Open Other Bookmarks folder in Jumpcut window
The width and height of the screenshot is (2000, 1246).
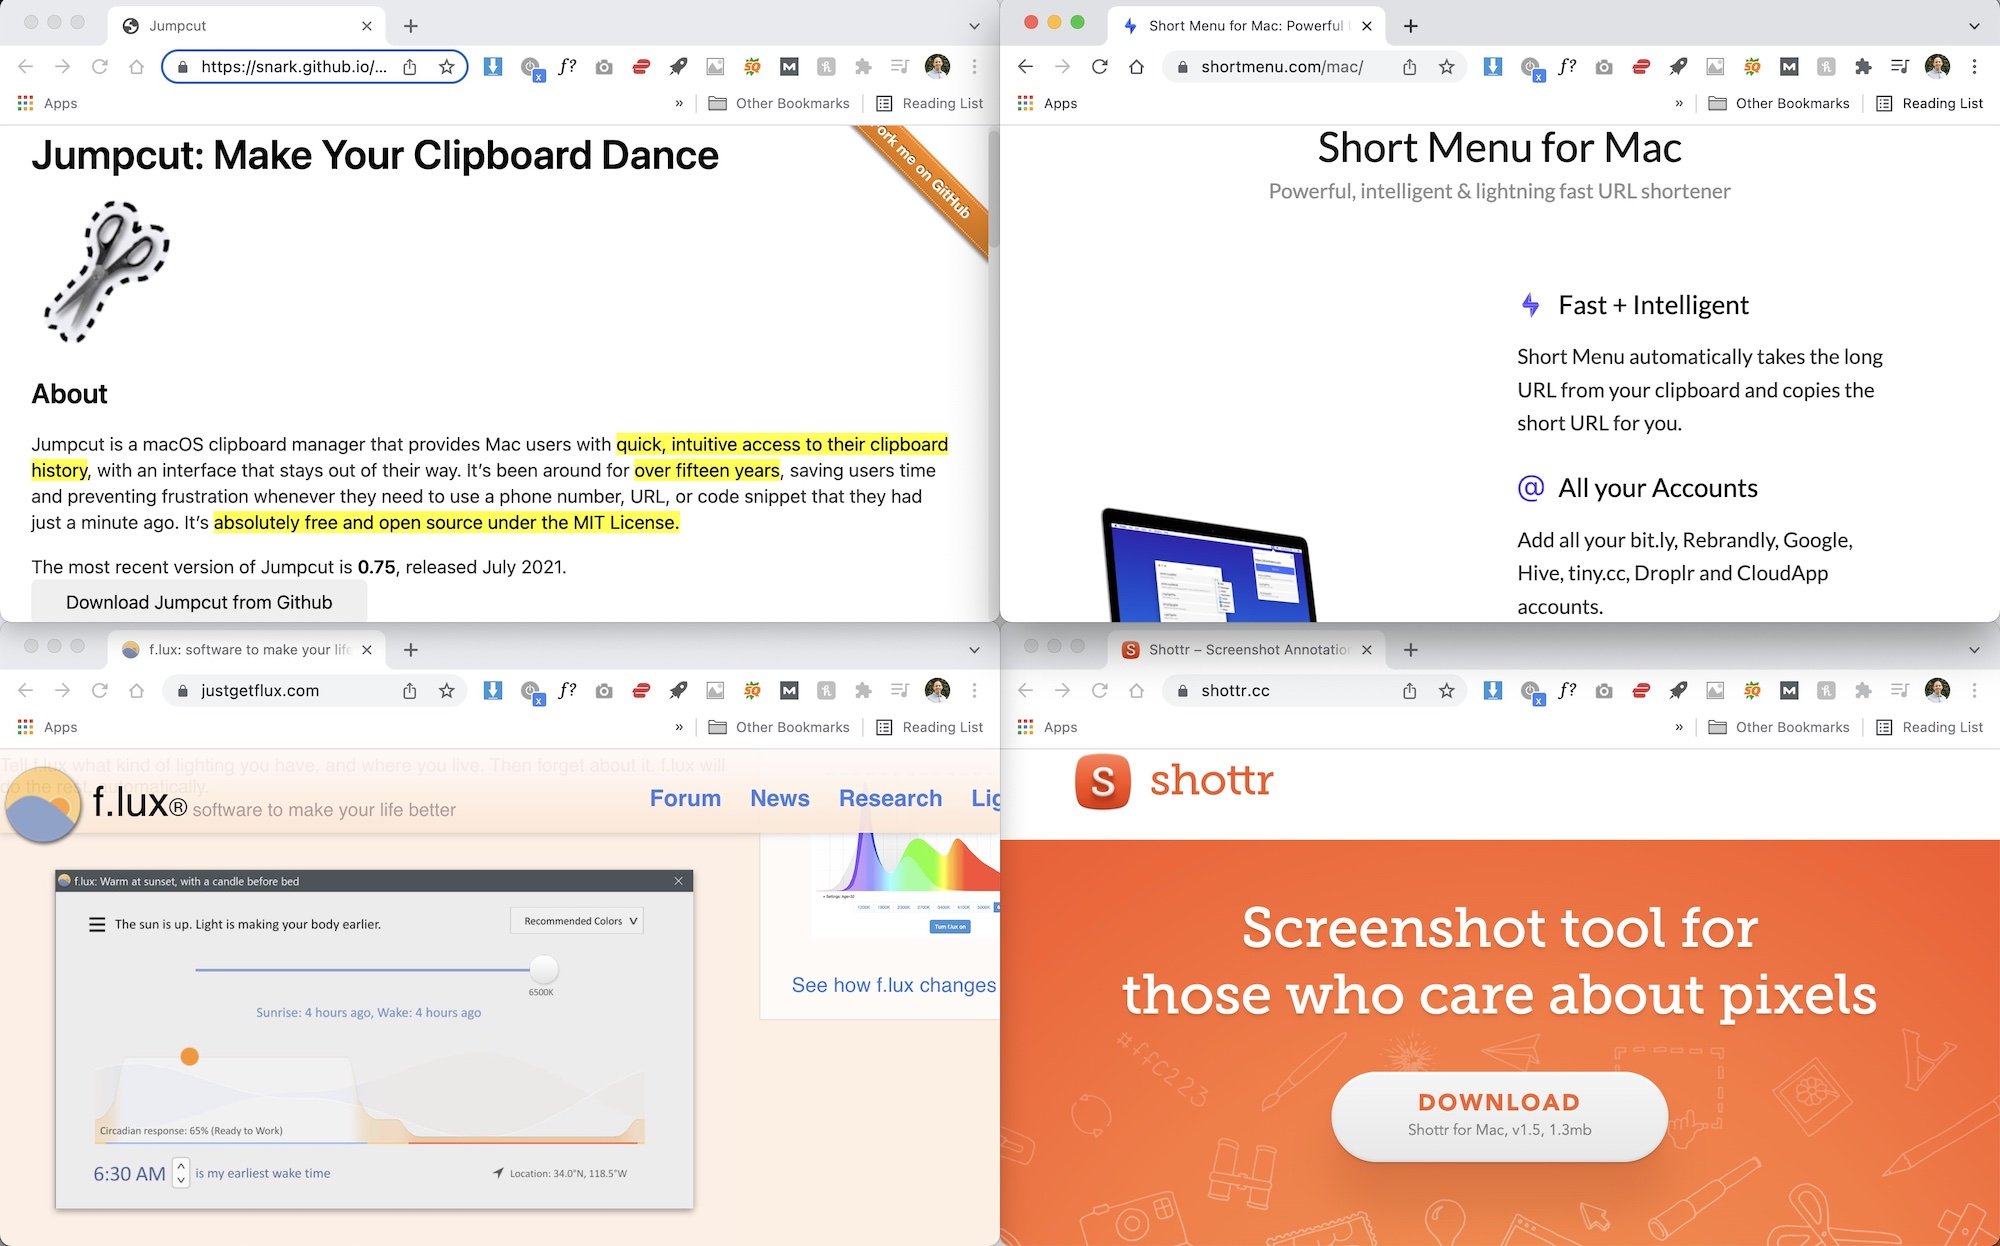(779, 103)
